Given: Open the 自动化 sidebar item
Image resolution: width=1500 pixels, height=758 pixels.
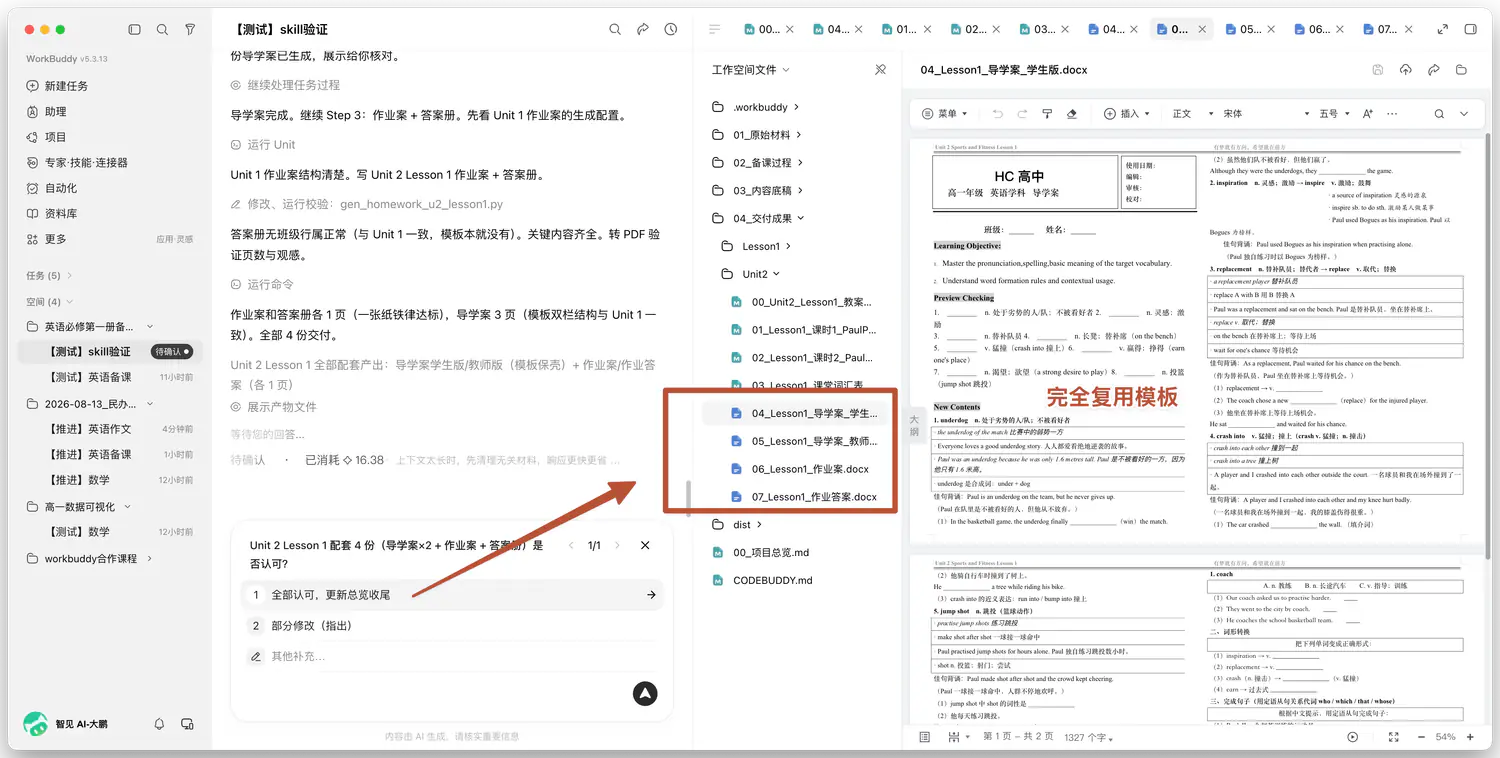Looking at the screenshot, I should [51, 188].
